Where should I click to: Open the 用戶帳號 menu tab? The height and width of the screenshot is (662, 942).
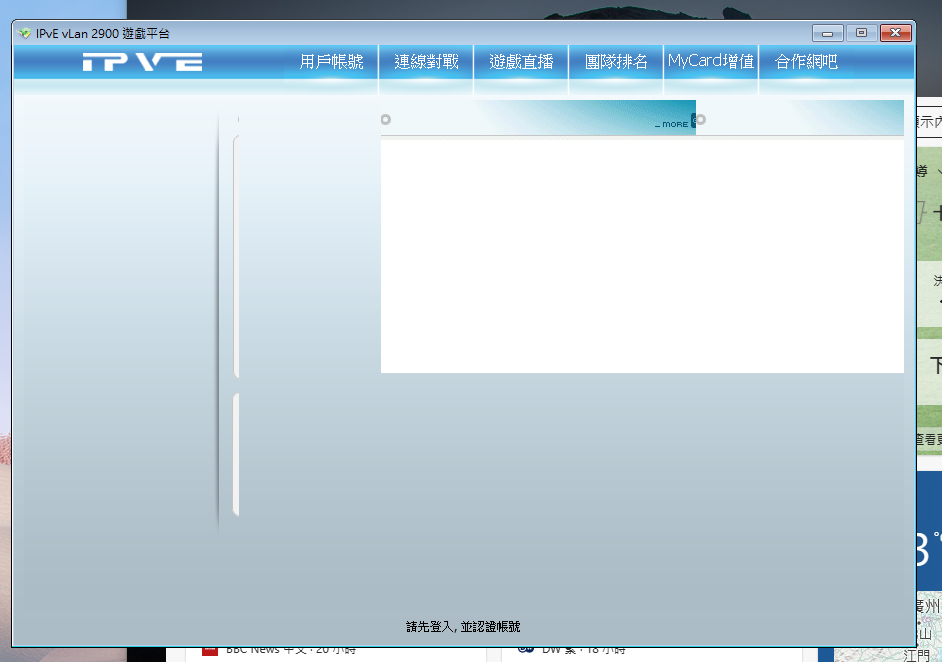coord(331,62)
